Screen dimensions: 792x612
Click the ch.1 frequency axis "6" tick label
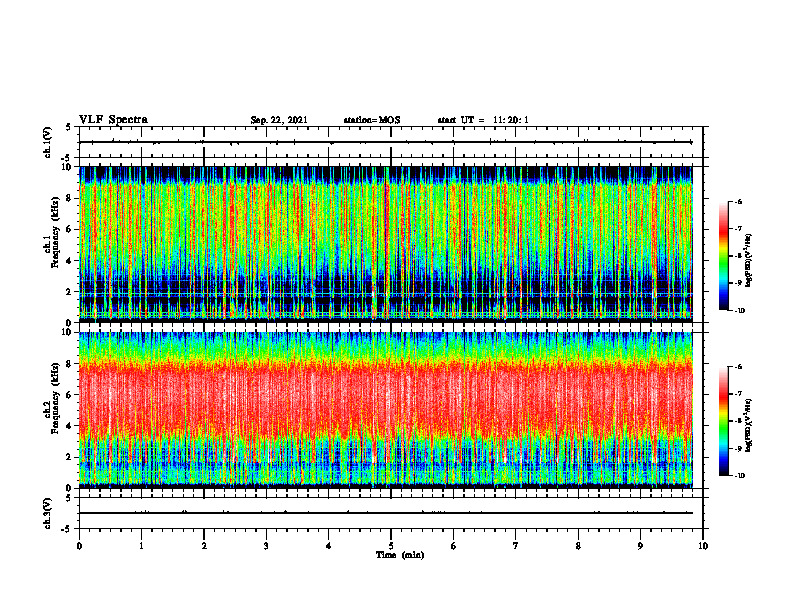tap(70, 230)
